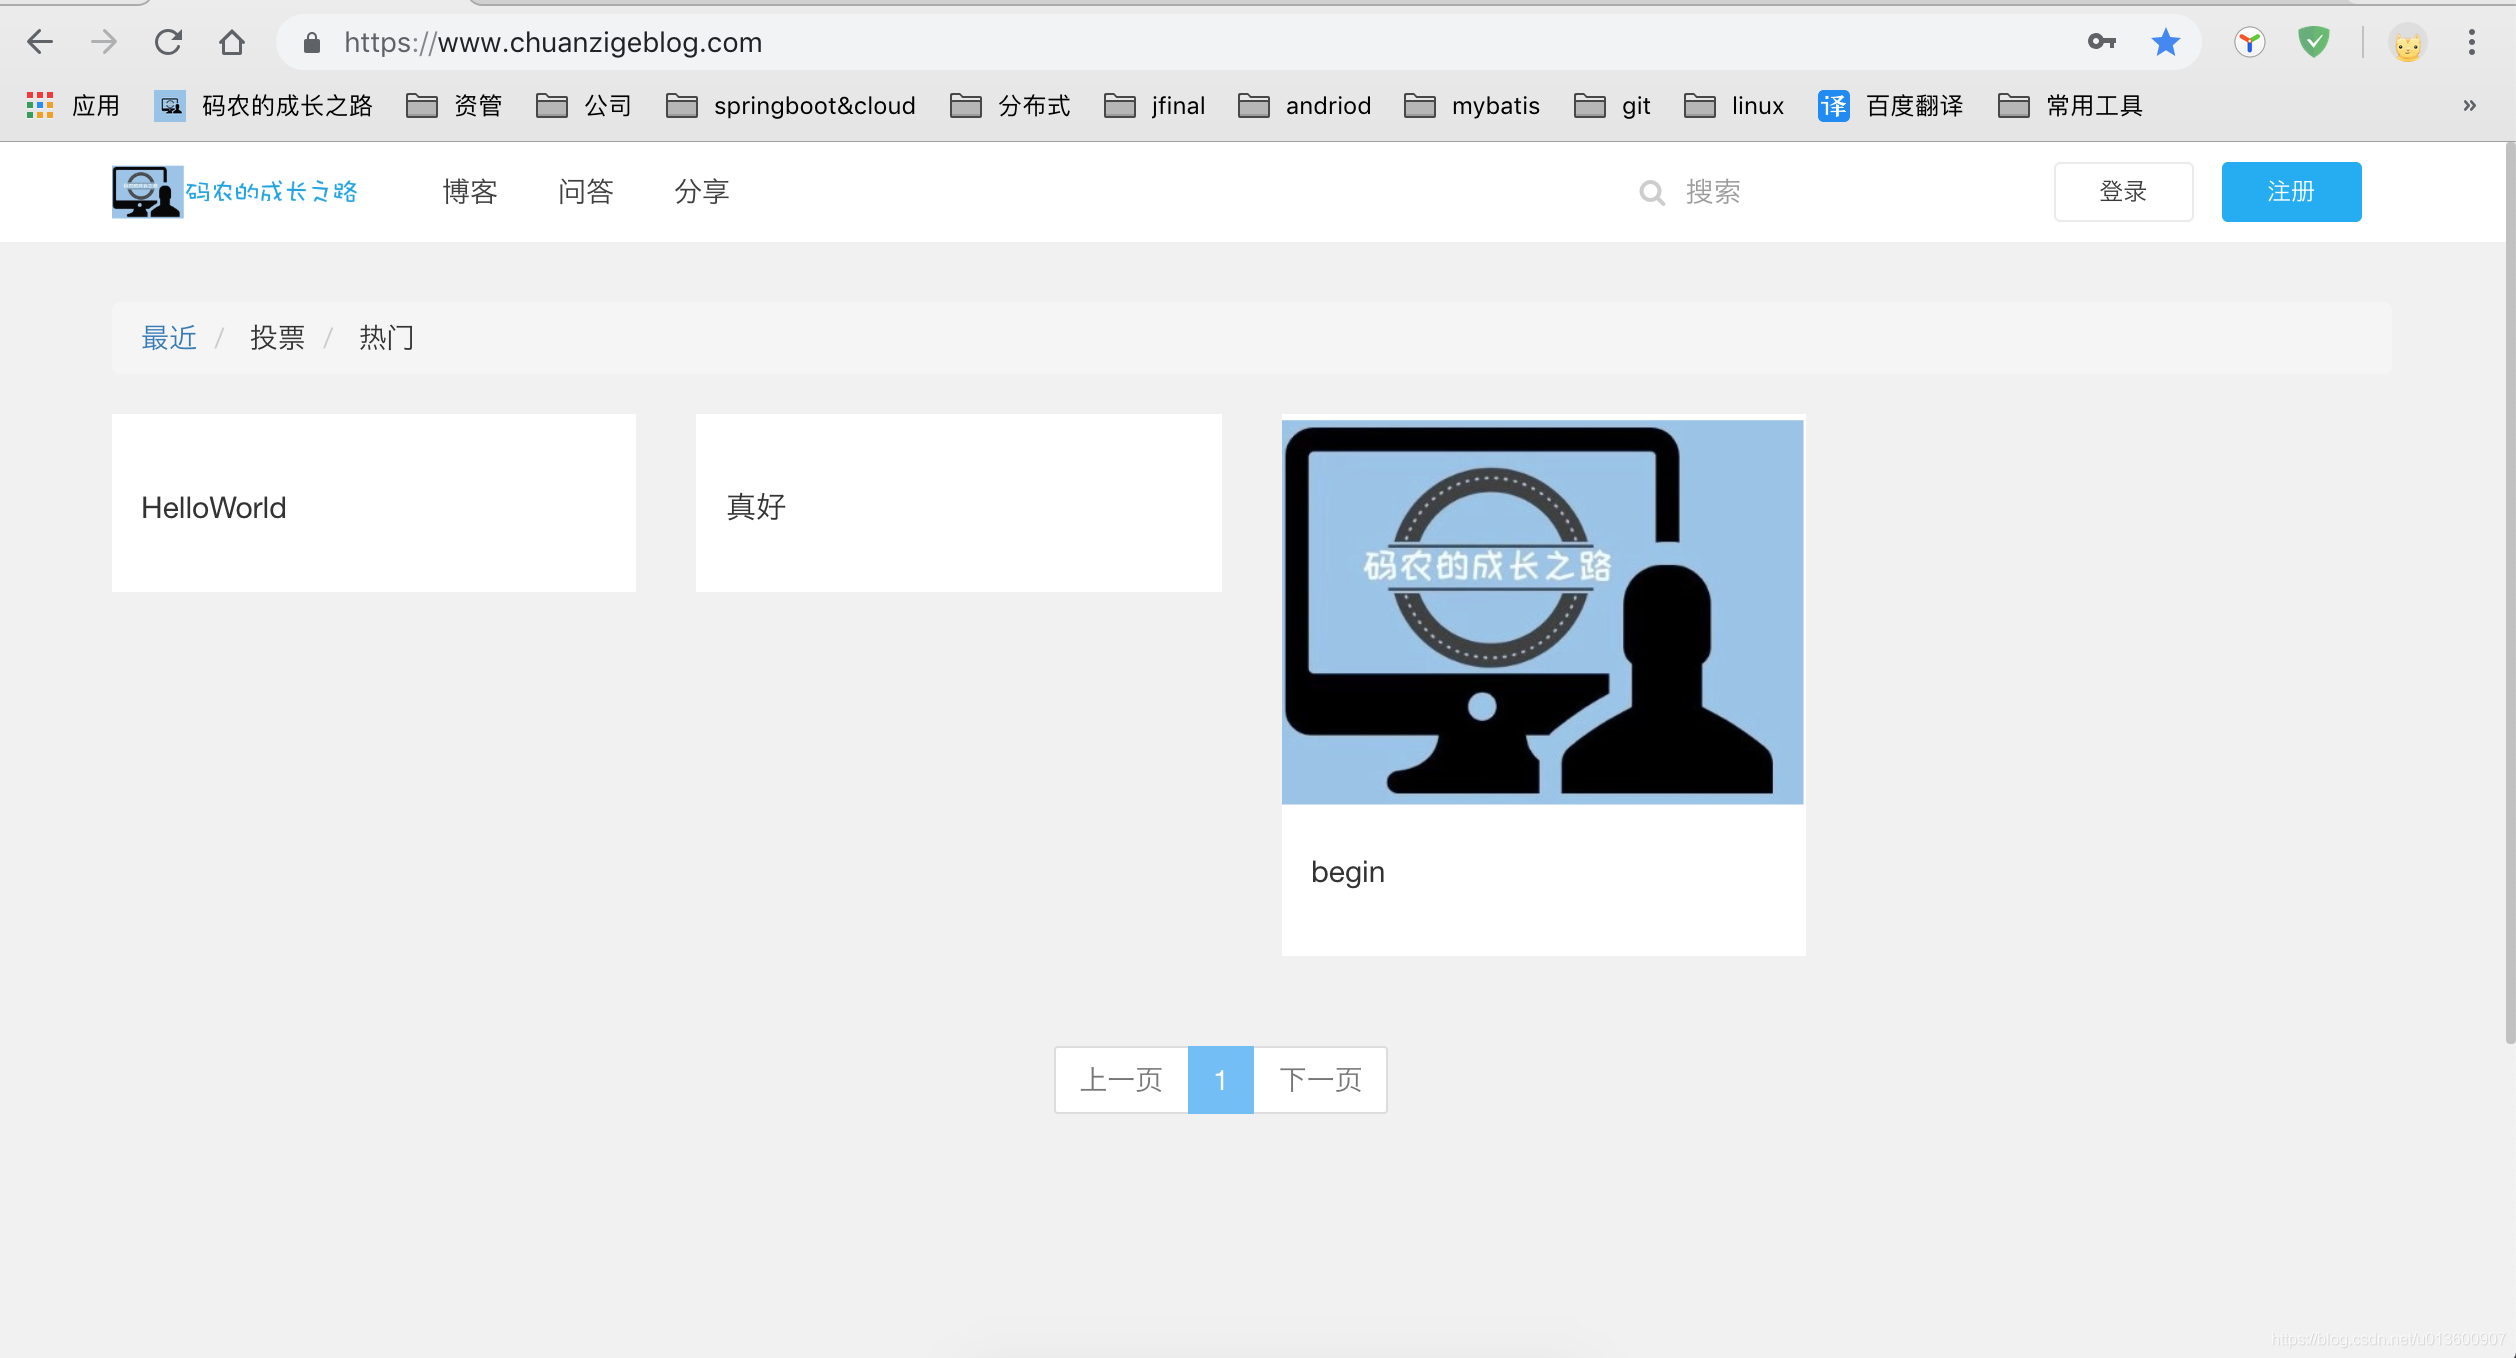
Task: Open the user profile avatar icon
Action: (2408, 43)
